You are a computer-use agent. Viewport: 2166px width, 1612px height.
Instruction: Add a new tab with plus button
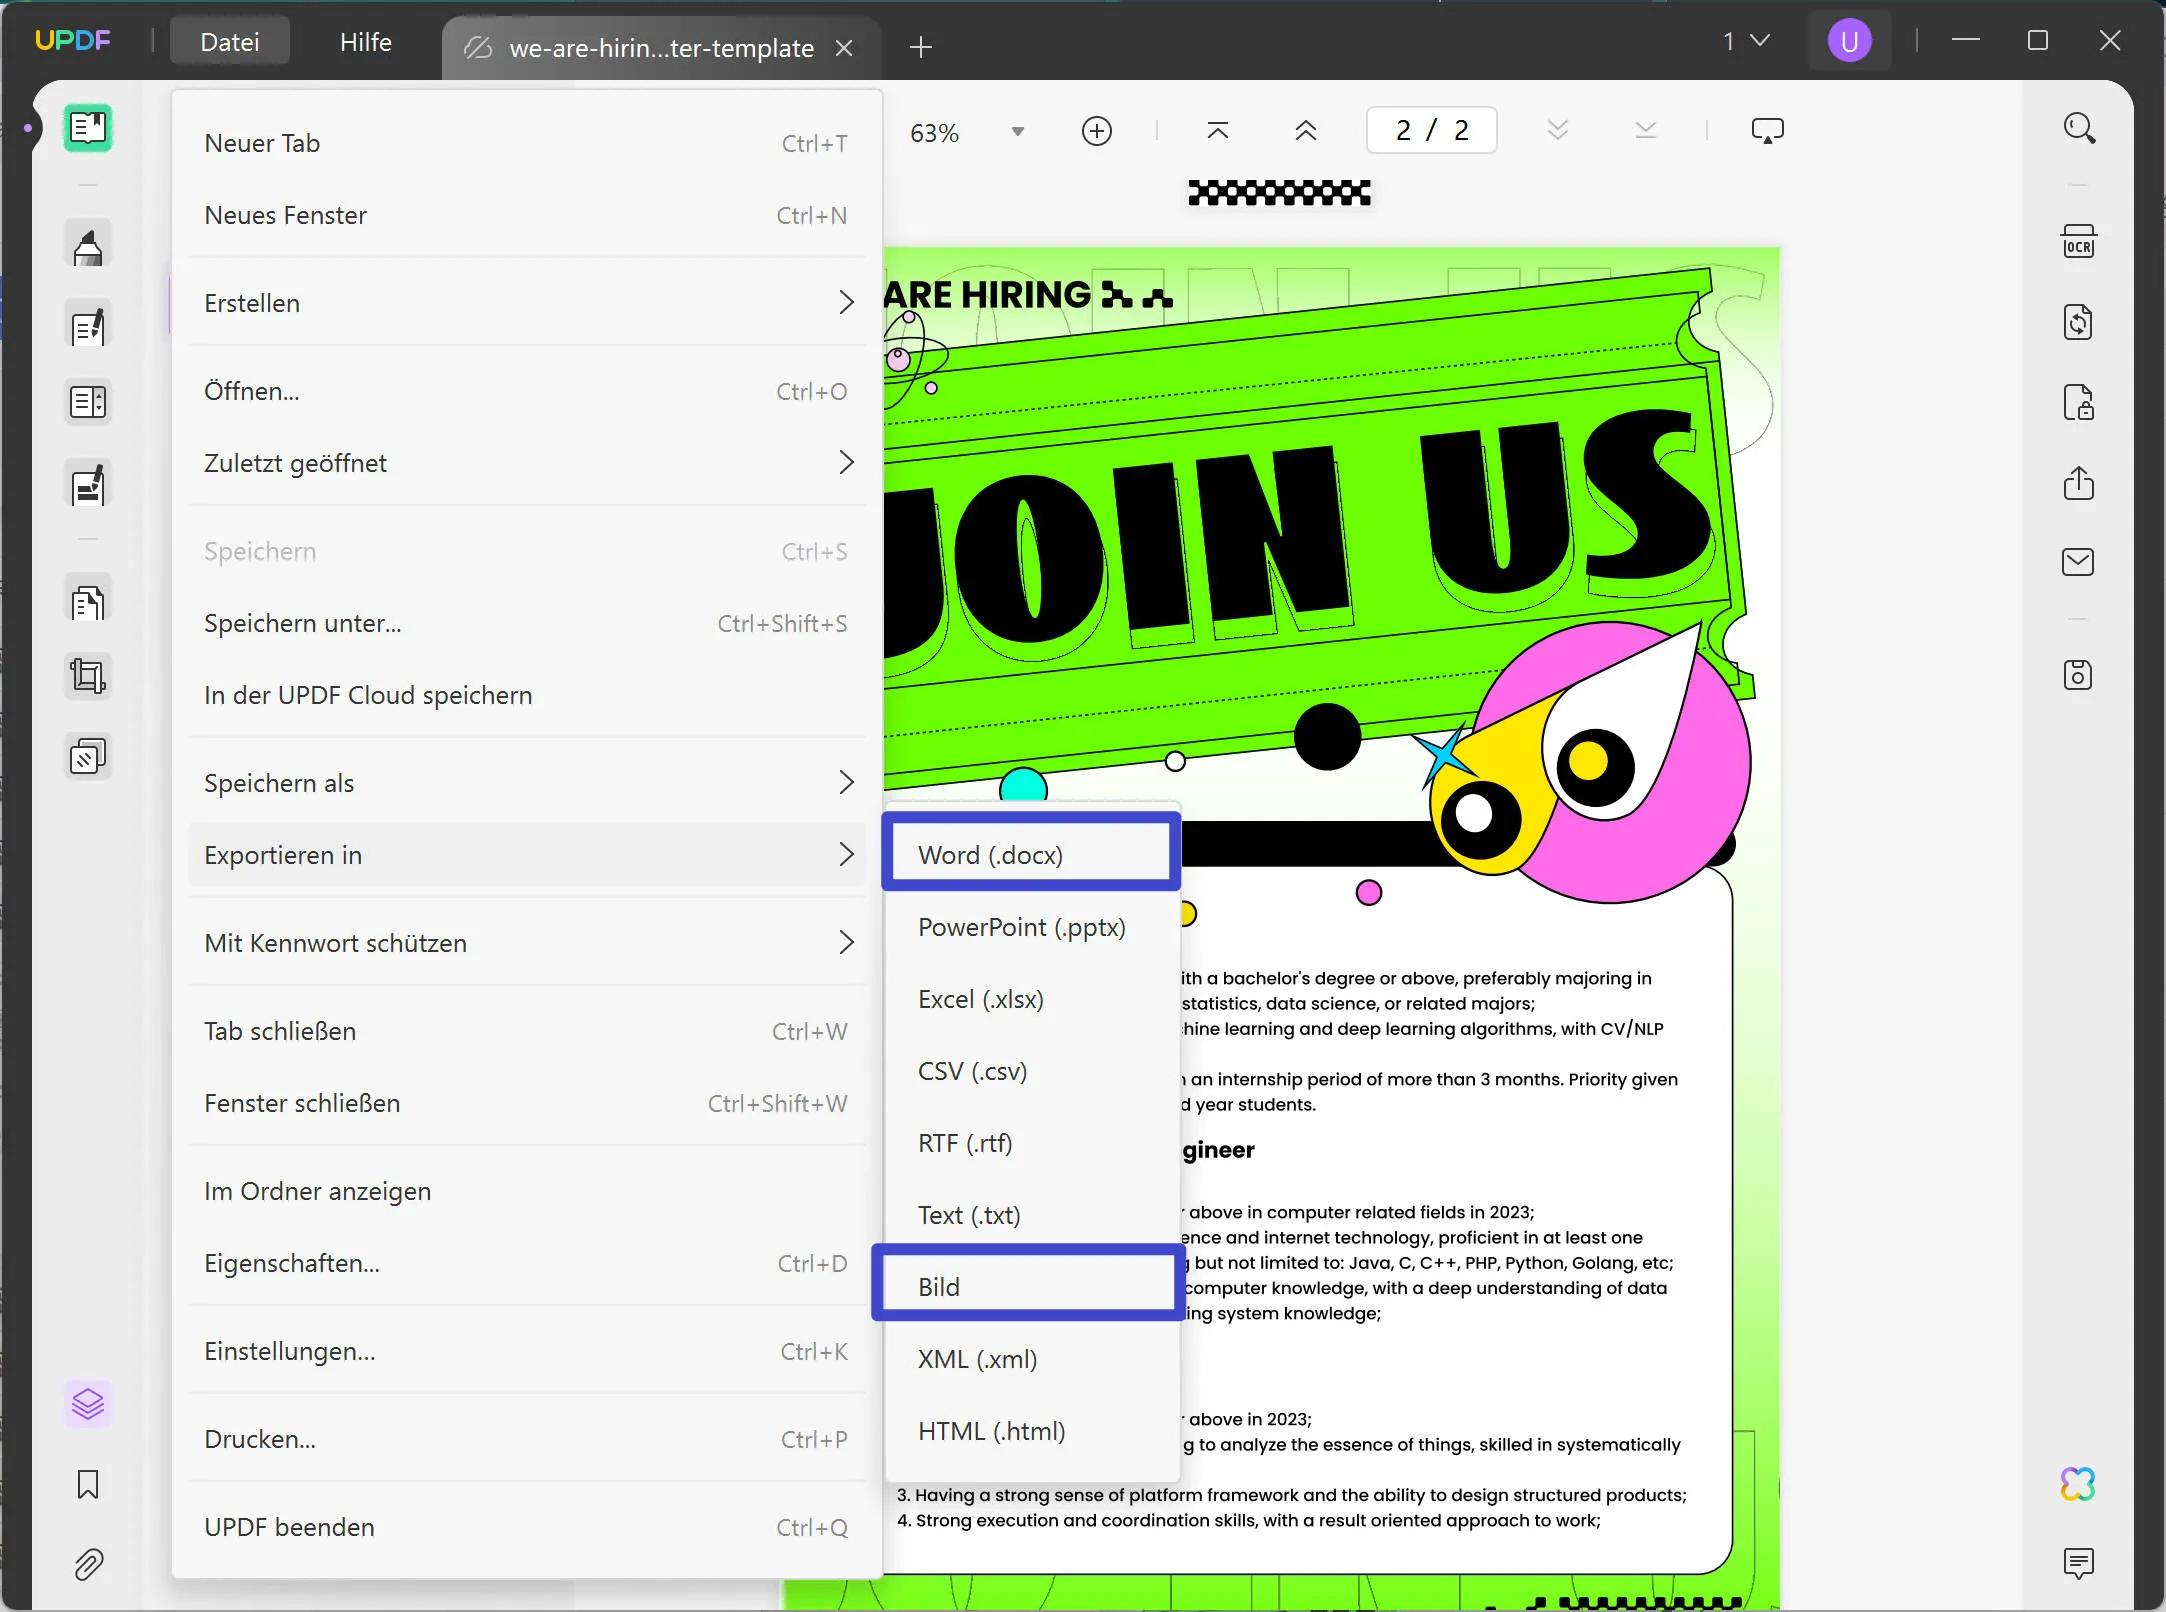coord(921,47)
